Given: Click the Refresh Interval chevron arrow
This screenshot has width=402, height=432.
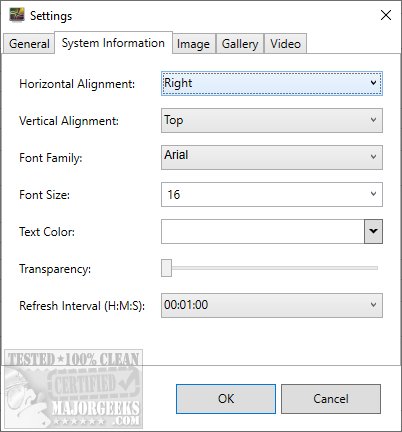Looking at the screenshot, I should click(x=373, y=305).
